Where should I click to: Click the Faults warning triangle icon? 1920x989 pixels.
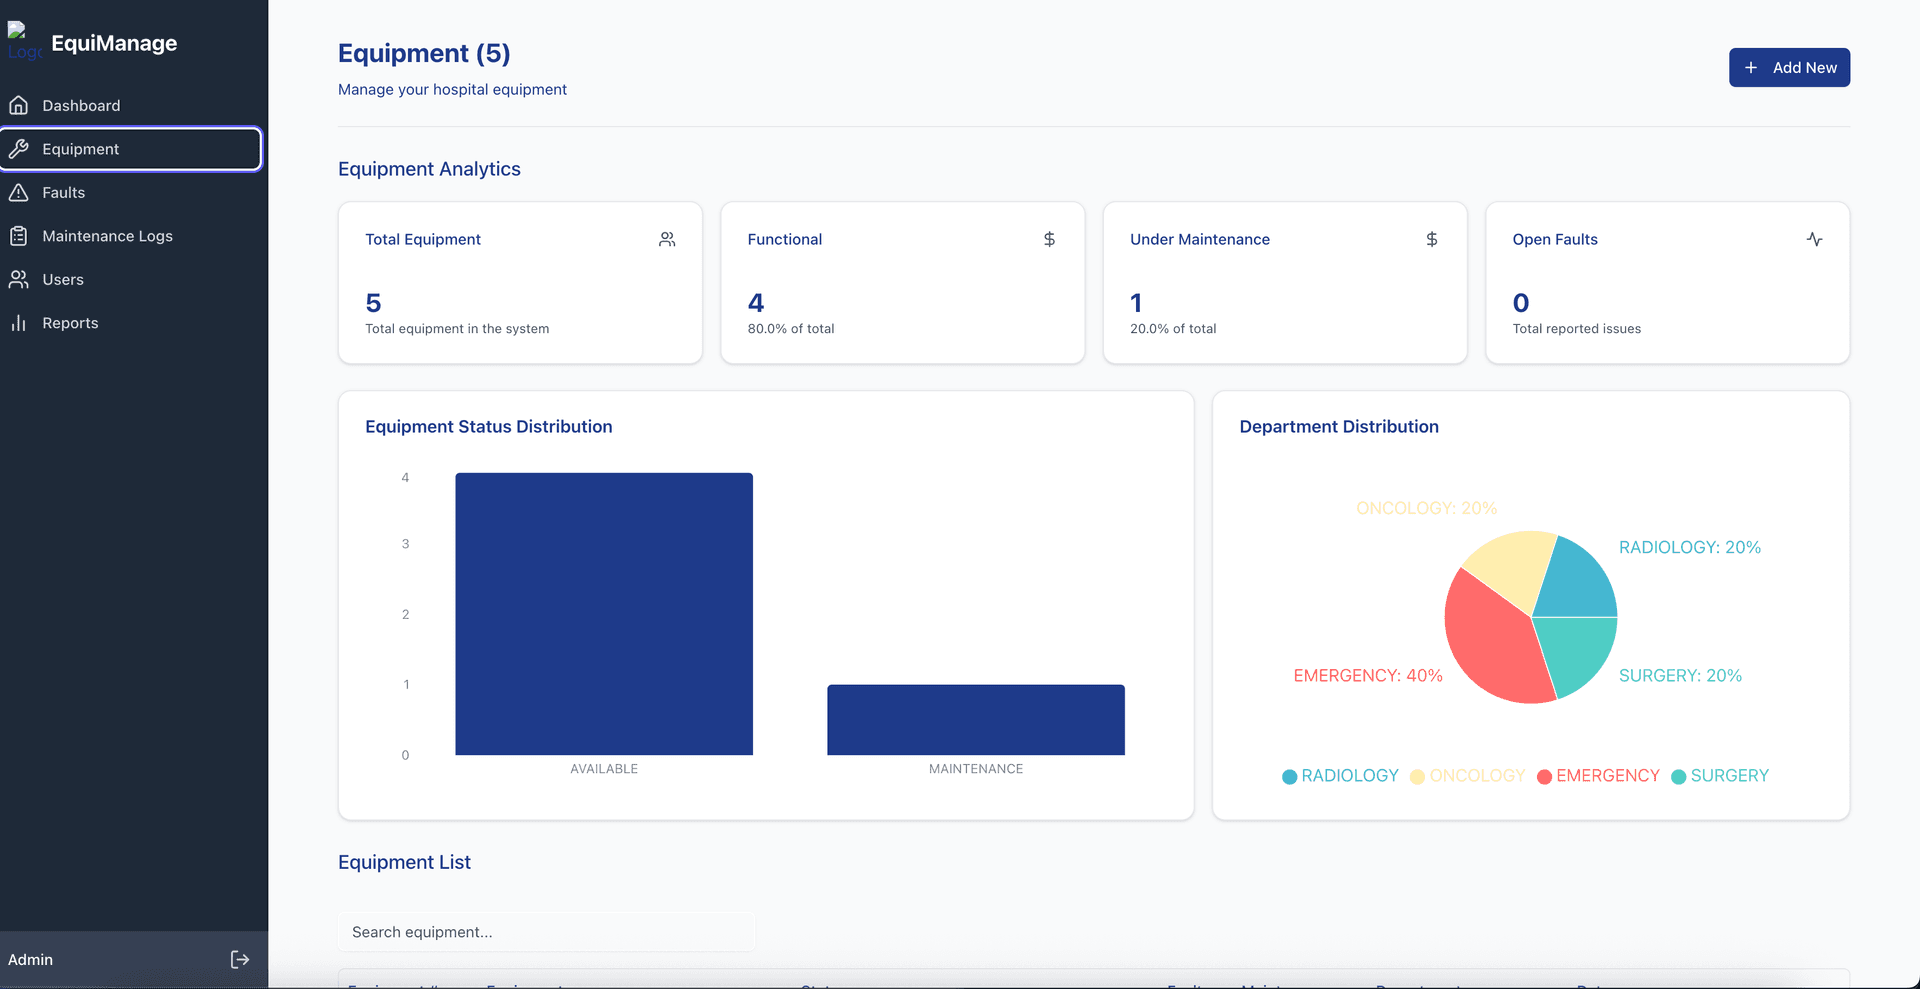tap(18, 192)
